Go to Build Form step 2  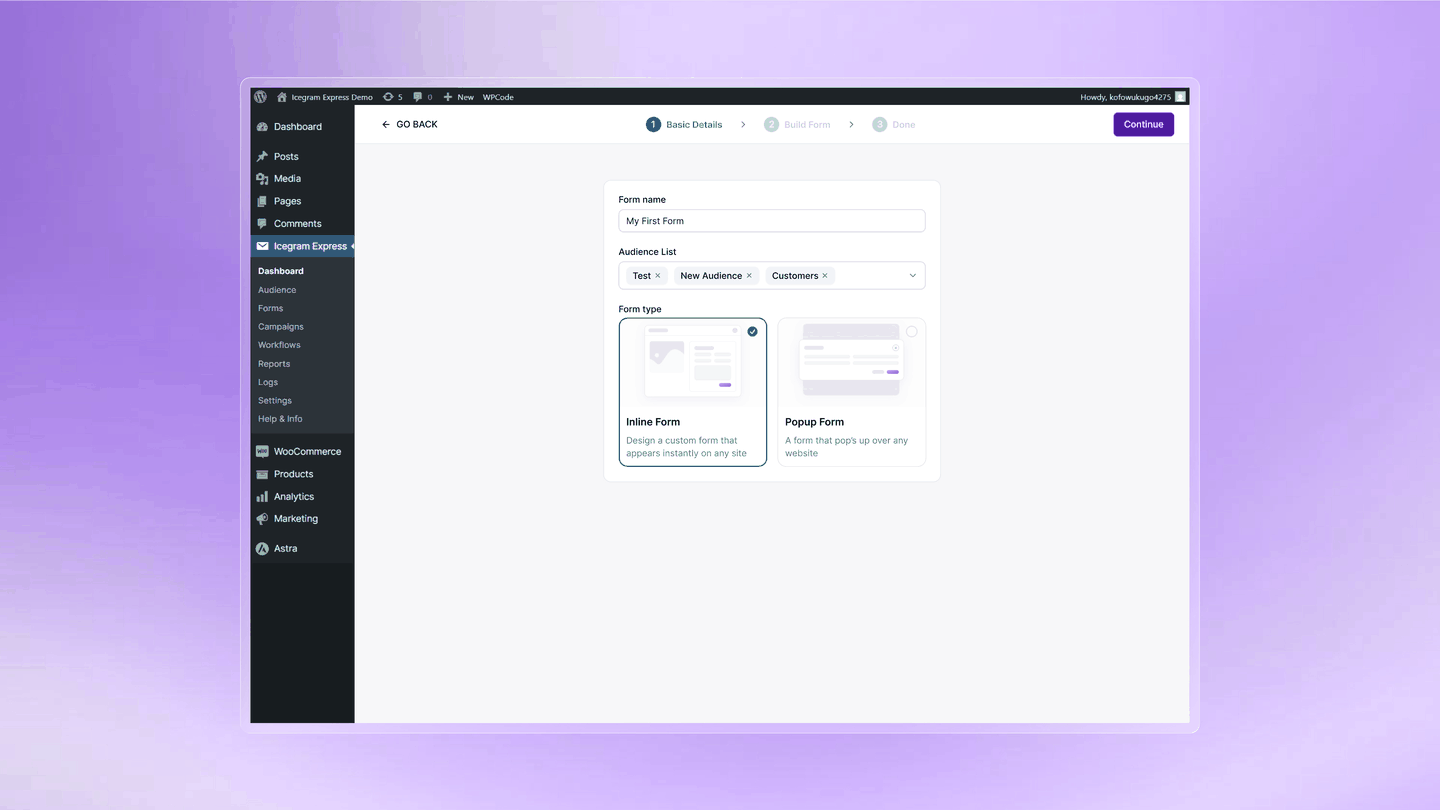point(797,125)
